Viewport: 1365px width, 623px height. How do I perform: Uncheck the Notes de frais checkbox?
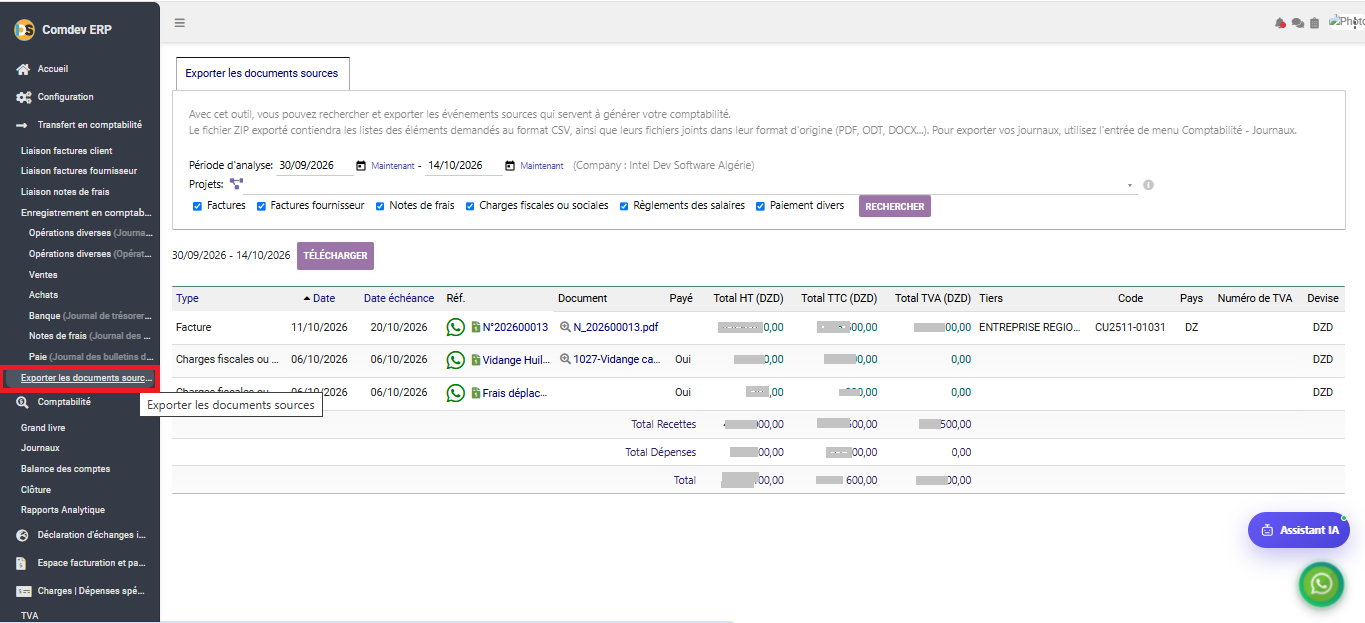(380, 206)
